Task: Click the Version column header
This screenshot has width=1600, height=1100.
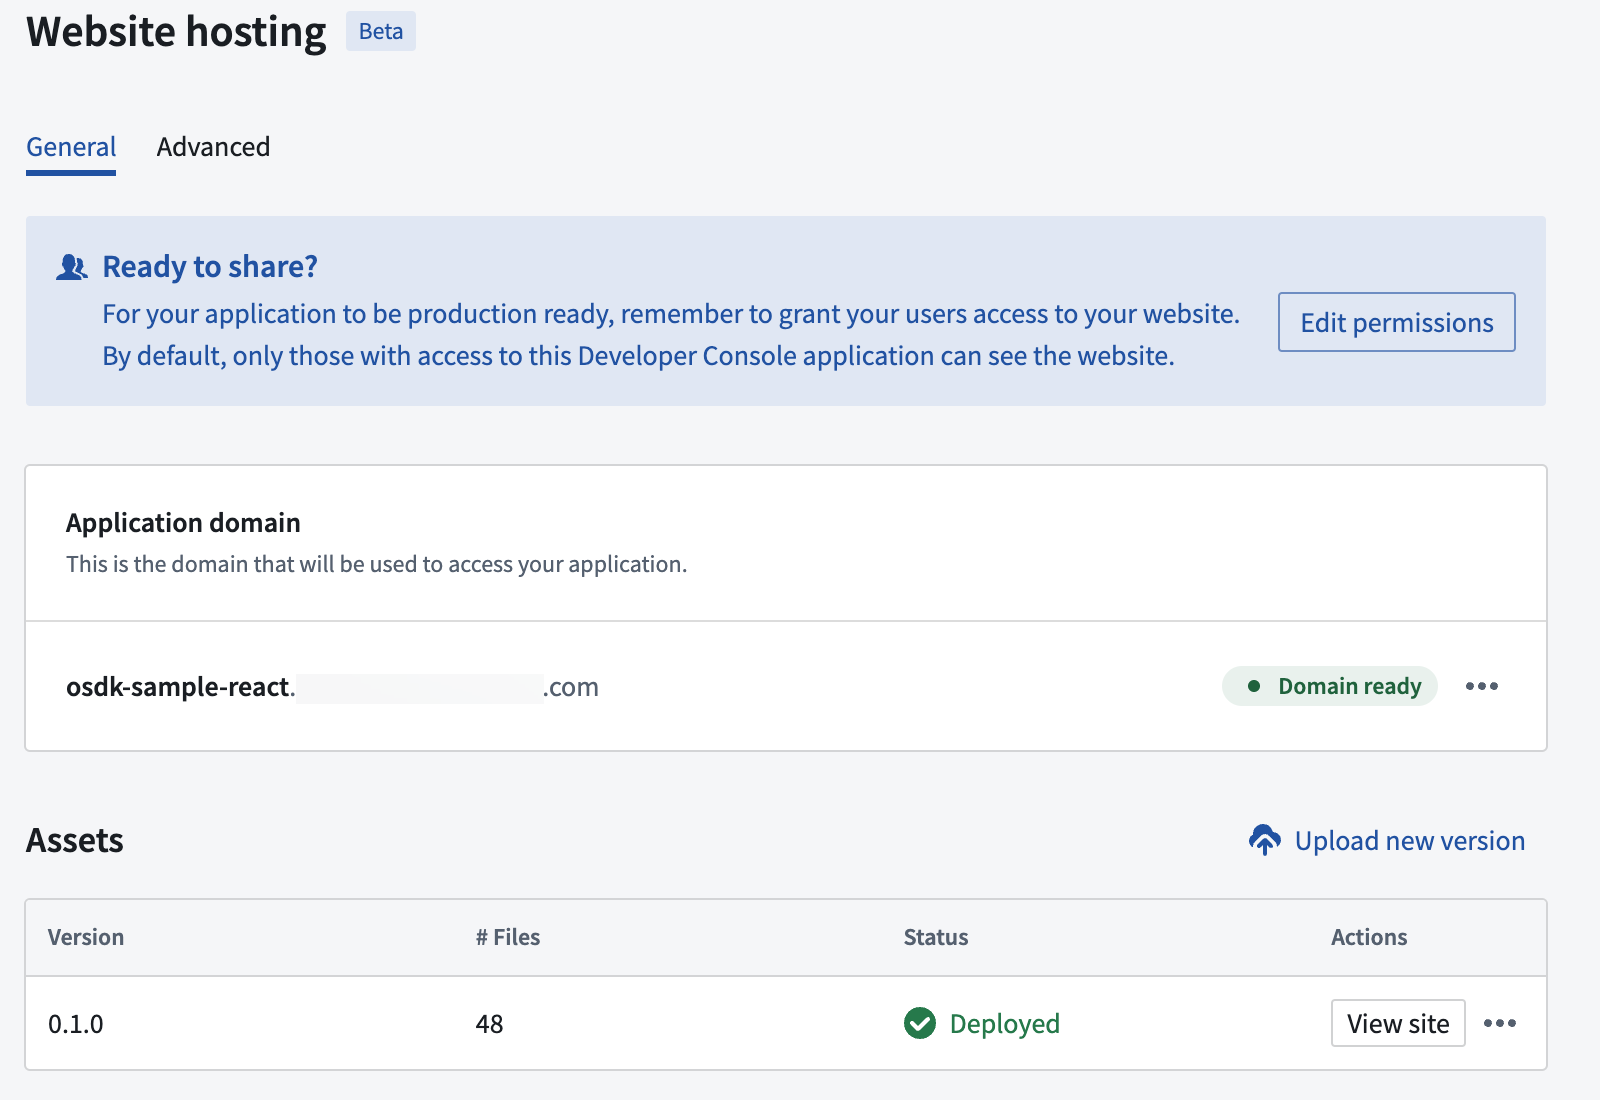Action: 86,937
